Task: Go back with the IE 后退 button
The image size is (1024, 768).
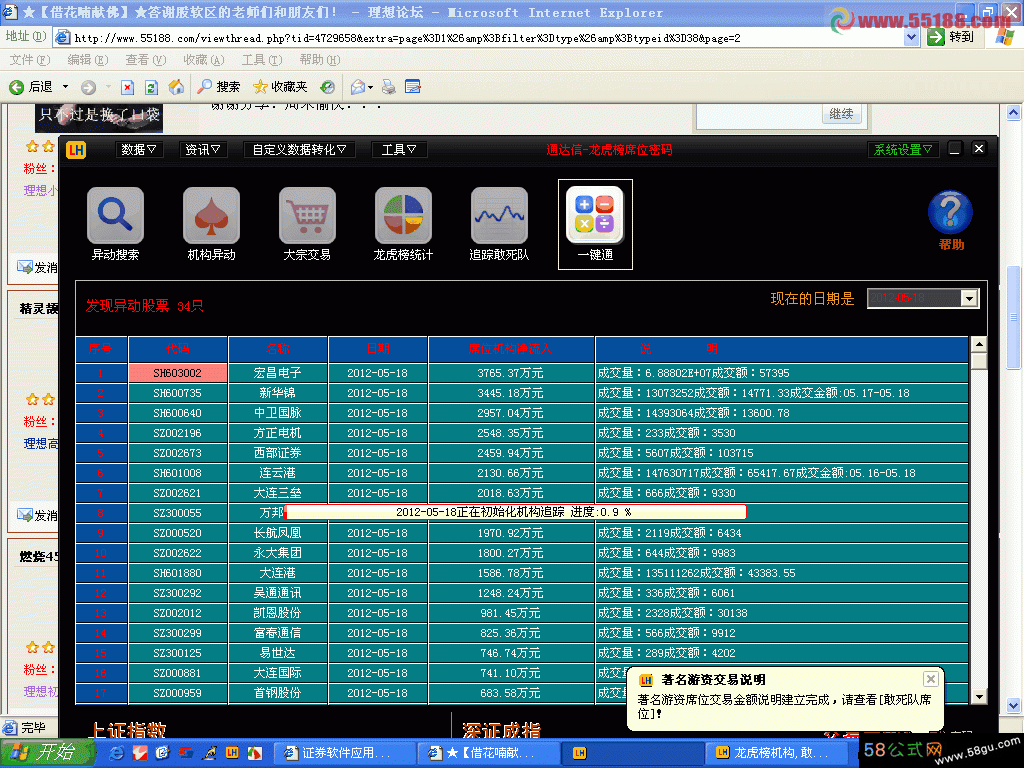Action: (x=31, y=87)
